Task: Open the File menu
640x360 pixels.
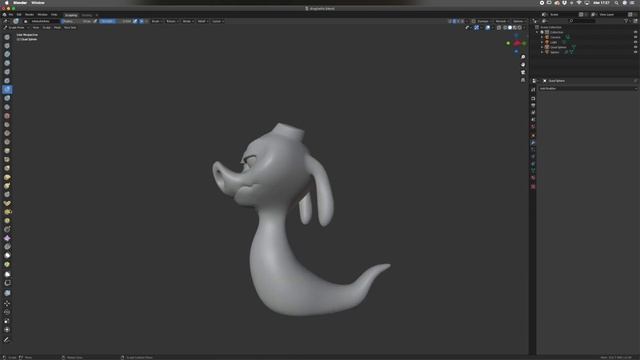Action: point(11,15)
